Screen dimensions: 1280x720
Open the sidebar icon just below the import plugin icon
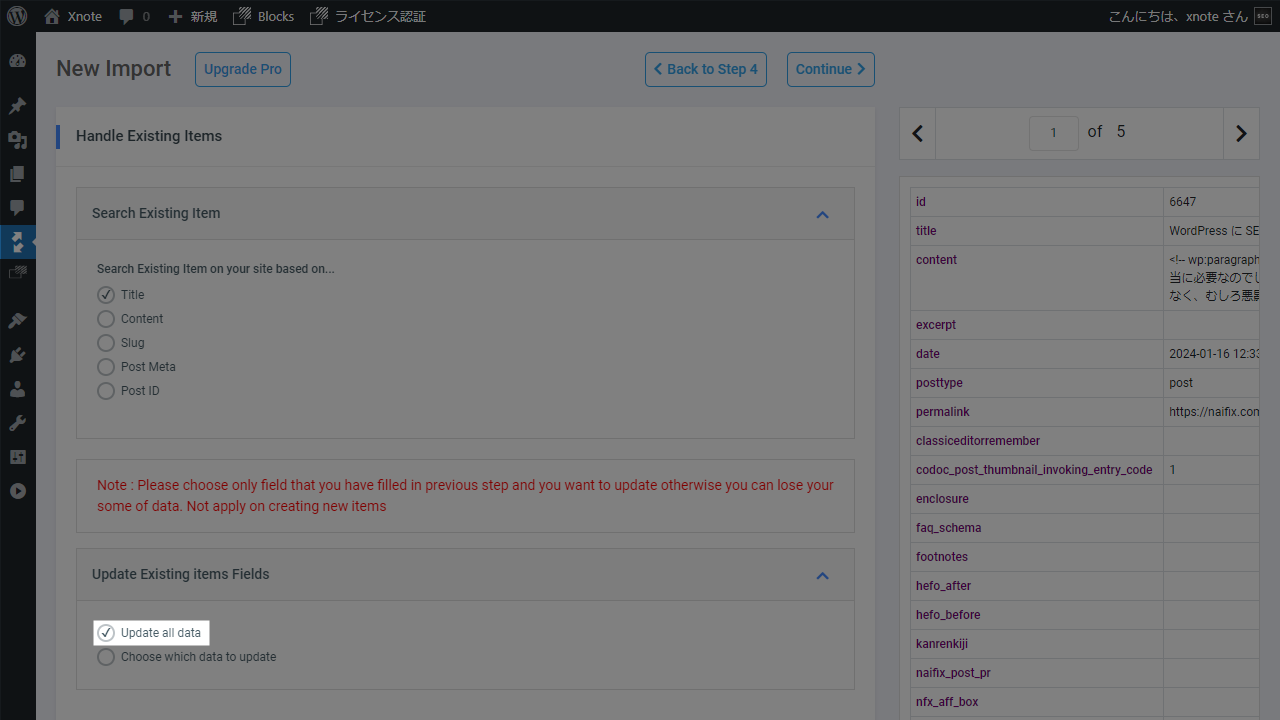coord(17,272)
